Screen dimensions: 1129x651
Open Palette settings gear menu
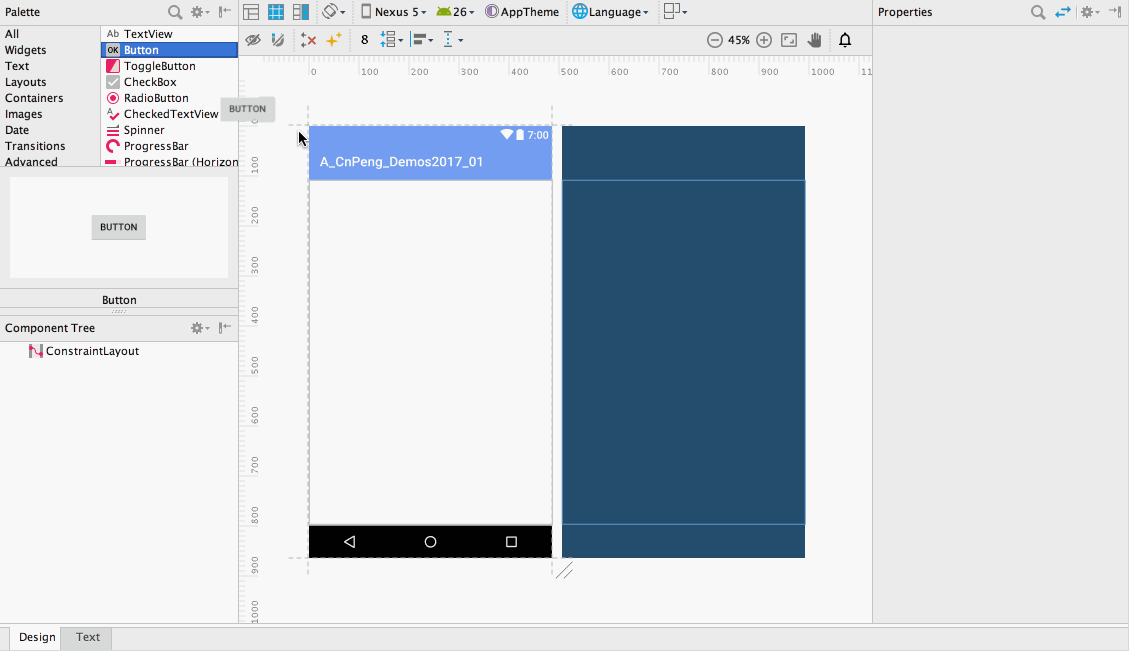click(199, 12)
